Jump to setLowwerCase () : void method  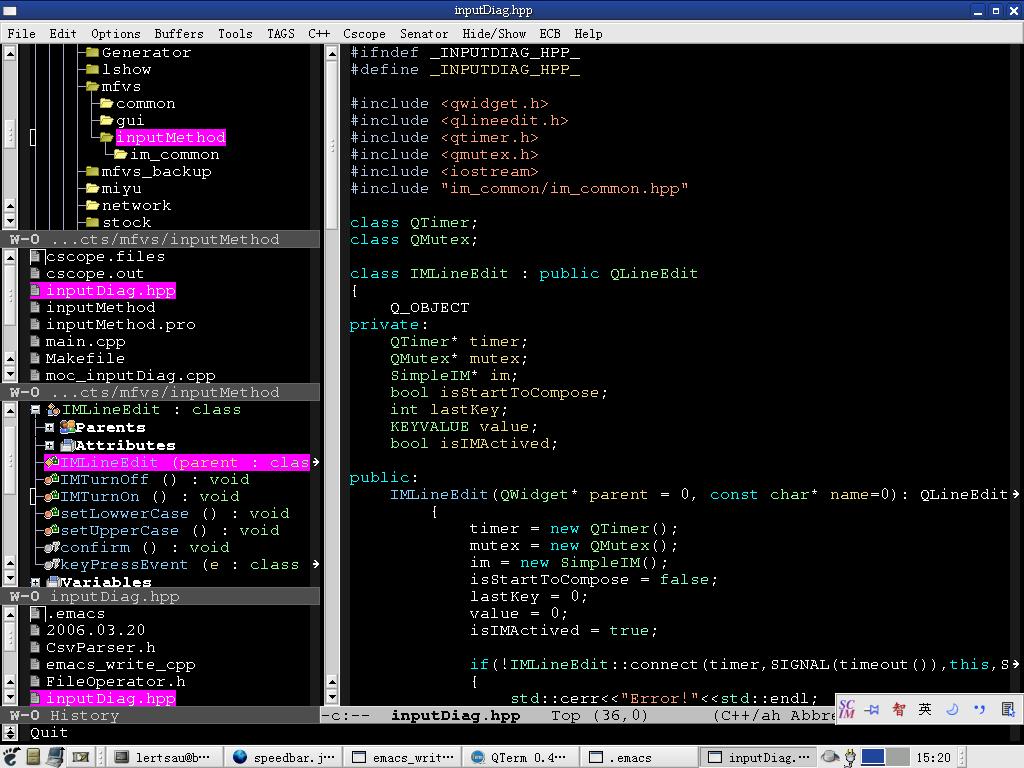[174, 513]
